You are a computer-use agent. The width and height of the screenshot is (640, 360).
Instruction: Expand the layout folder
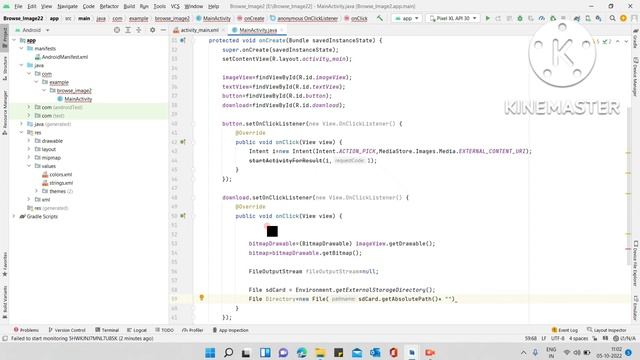click(x=29, y=149)
